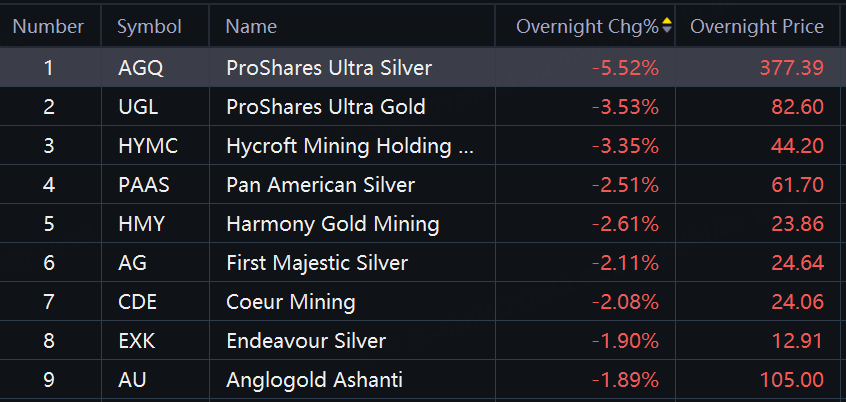
Task: Choose First Majestic Silver name
Action: point(317,263)
